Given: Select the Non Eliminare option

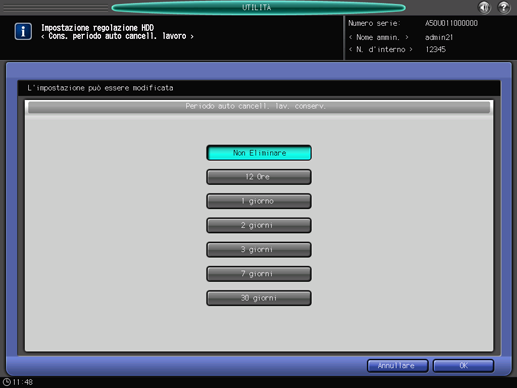Looking at the screenshot, I should tap(259, 153).
